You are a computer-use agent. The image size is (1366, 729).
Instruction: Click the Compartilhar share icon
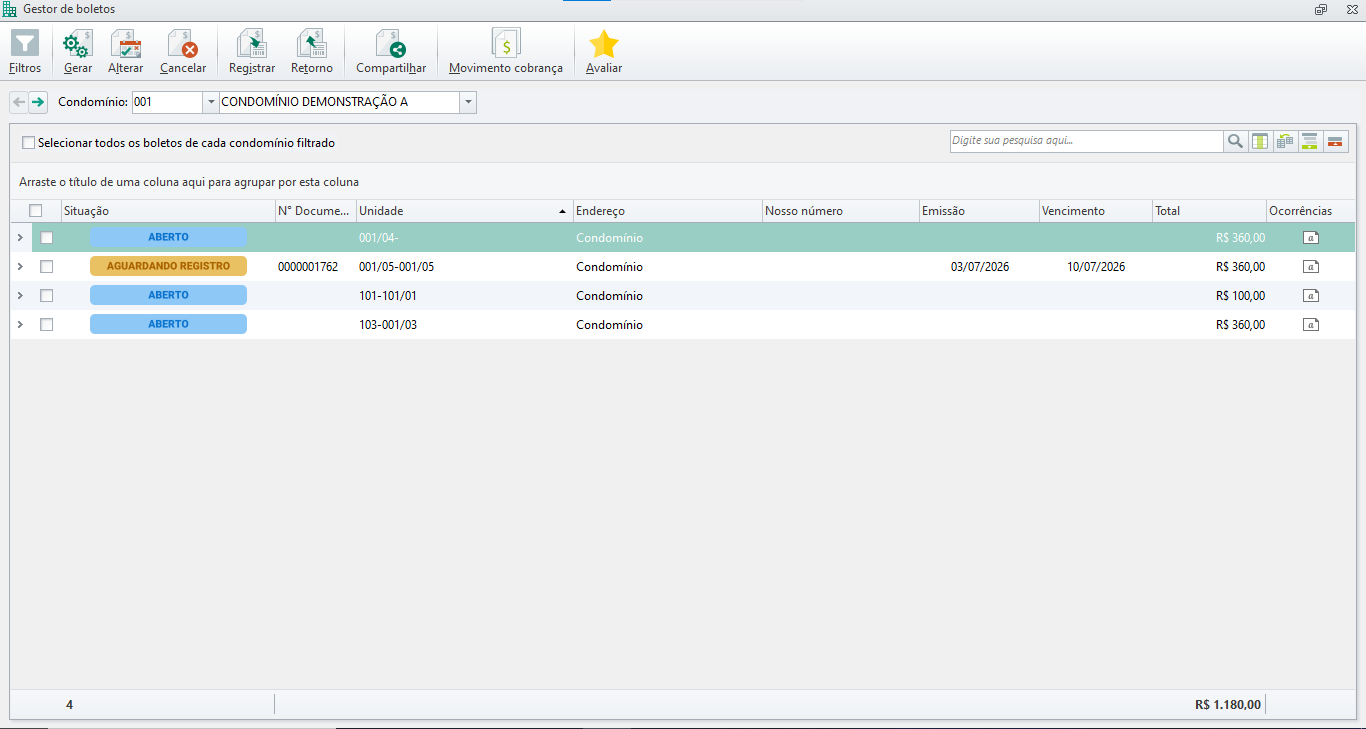[391, 44]
